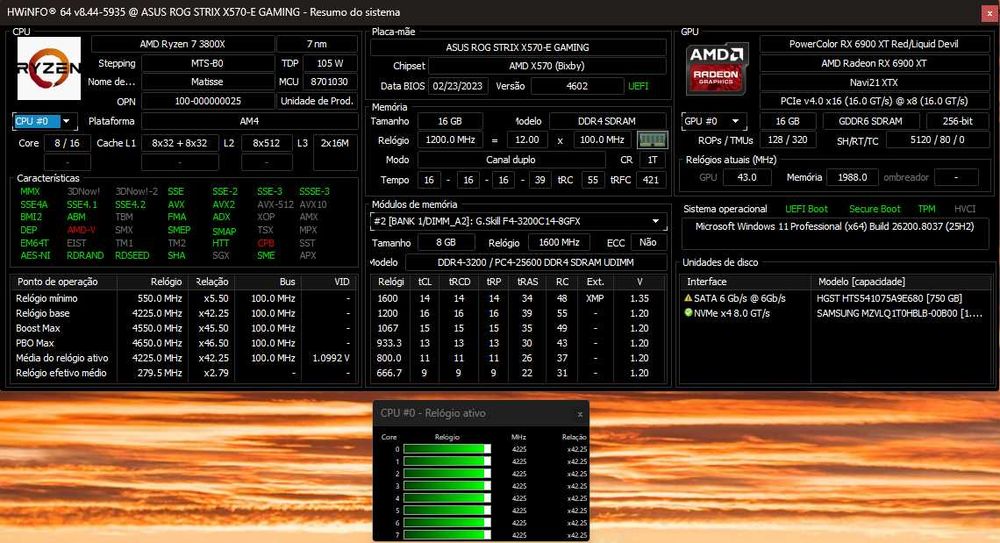The height and width of the screenshot is (543, 1000).
Task: Click the Modelo [capacidade] column header
Action: tap(901, 281)
